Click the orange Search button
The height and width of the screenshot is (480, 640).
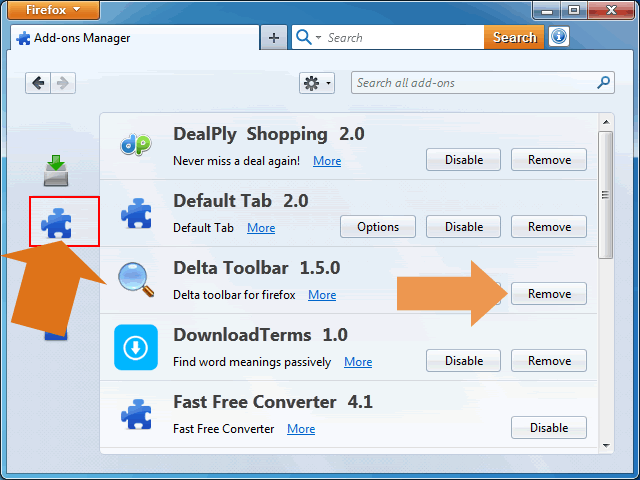click(x=514, y=38)
